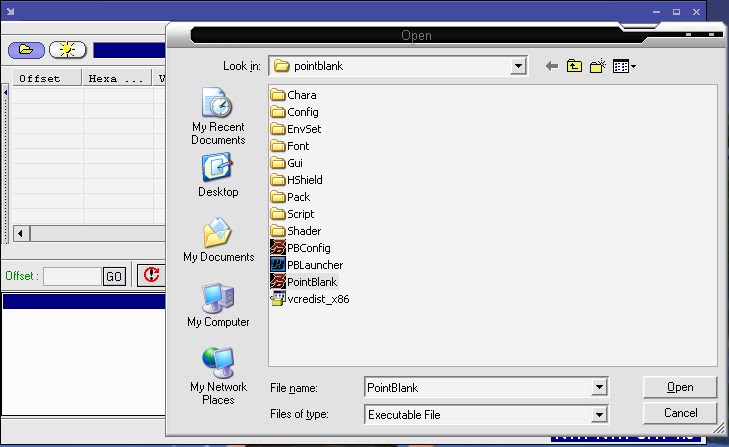Click the GO button next to Offset

[x=114, y=277]
